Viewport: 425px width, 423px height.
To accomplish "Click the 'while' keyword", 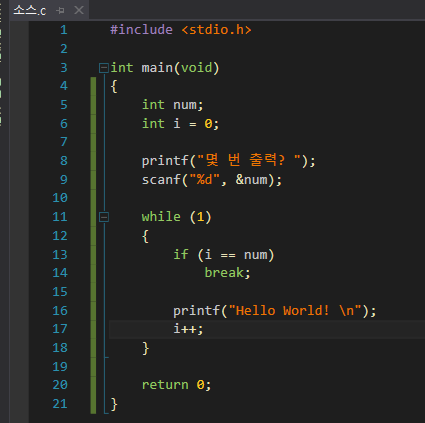I will tap(161, 217).
